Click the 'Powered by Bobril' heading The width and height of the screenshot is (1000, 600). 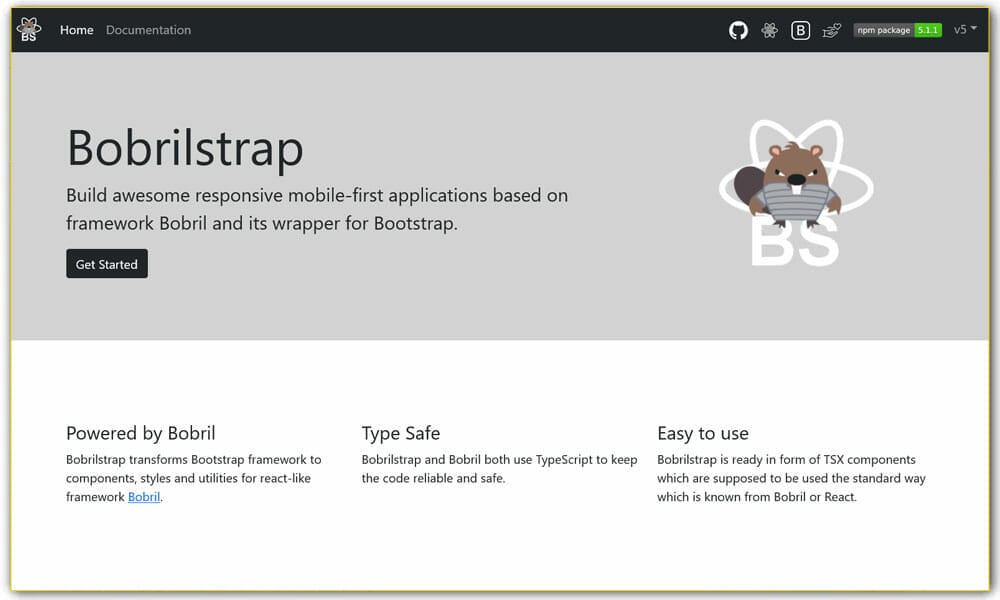tap(140, 433)
